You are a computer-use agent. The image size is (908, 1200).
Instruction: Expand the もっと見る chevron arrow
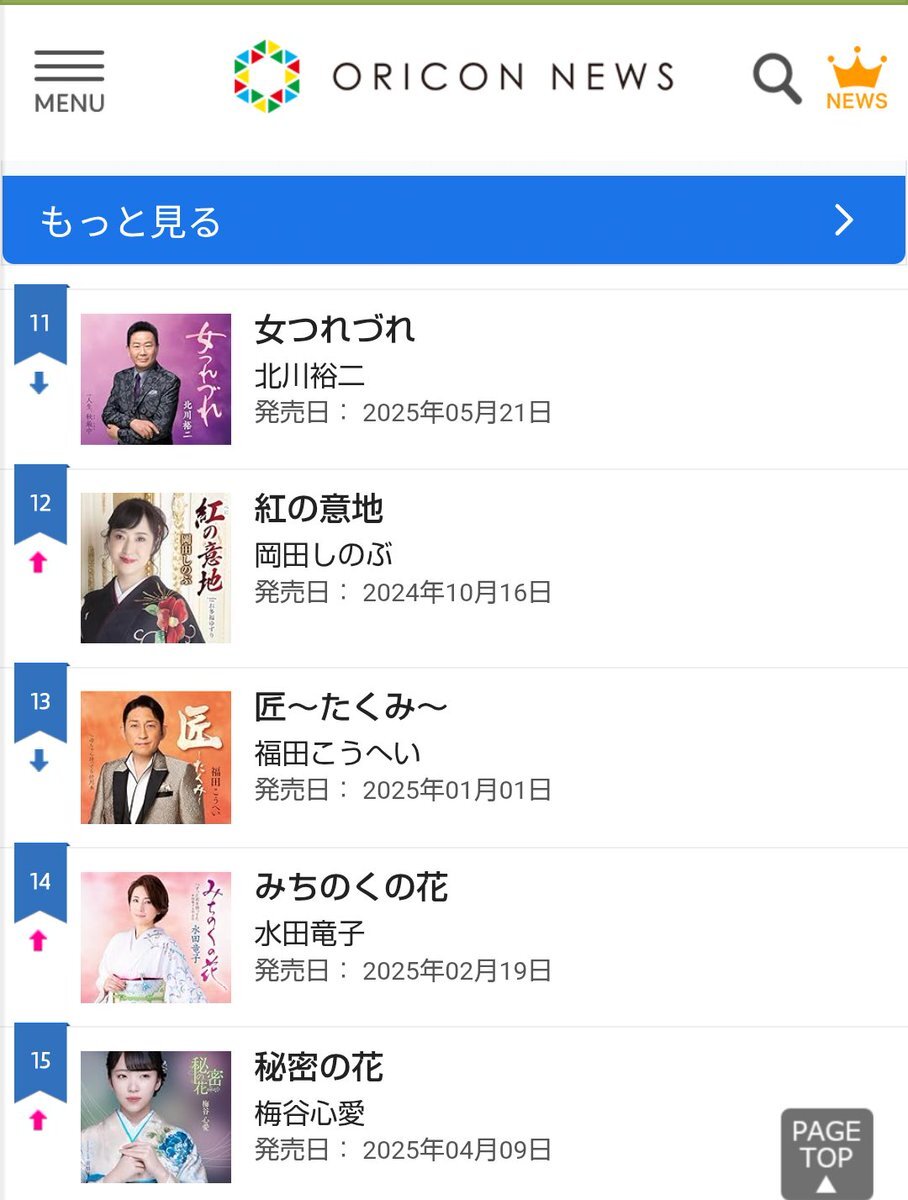point(845,220)
